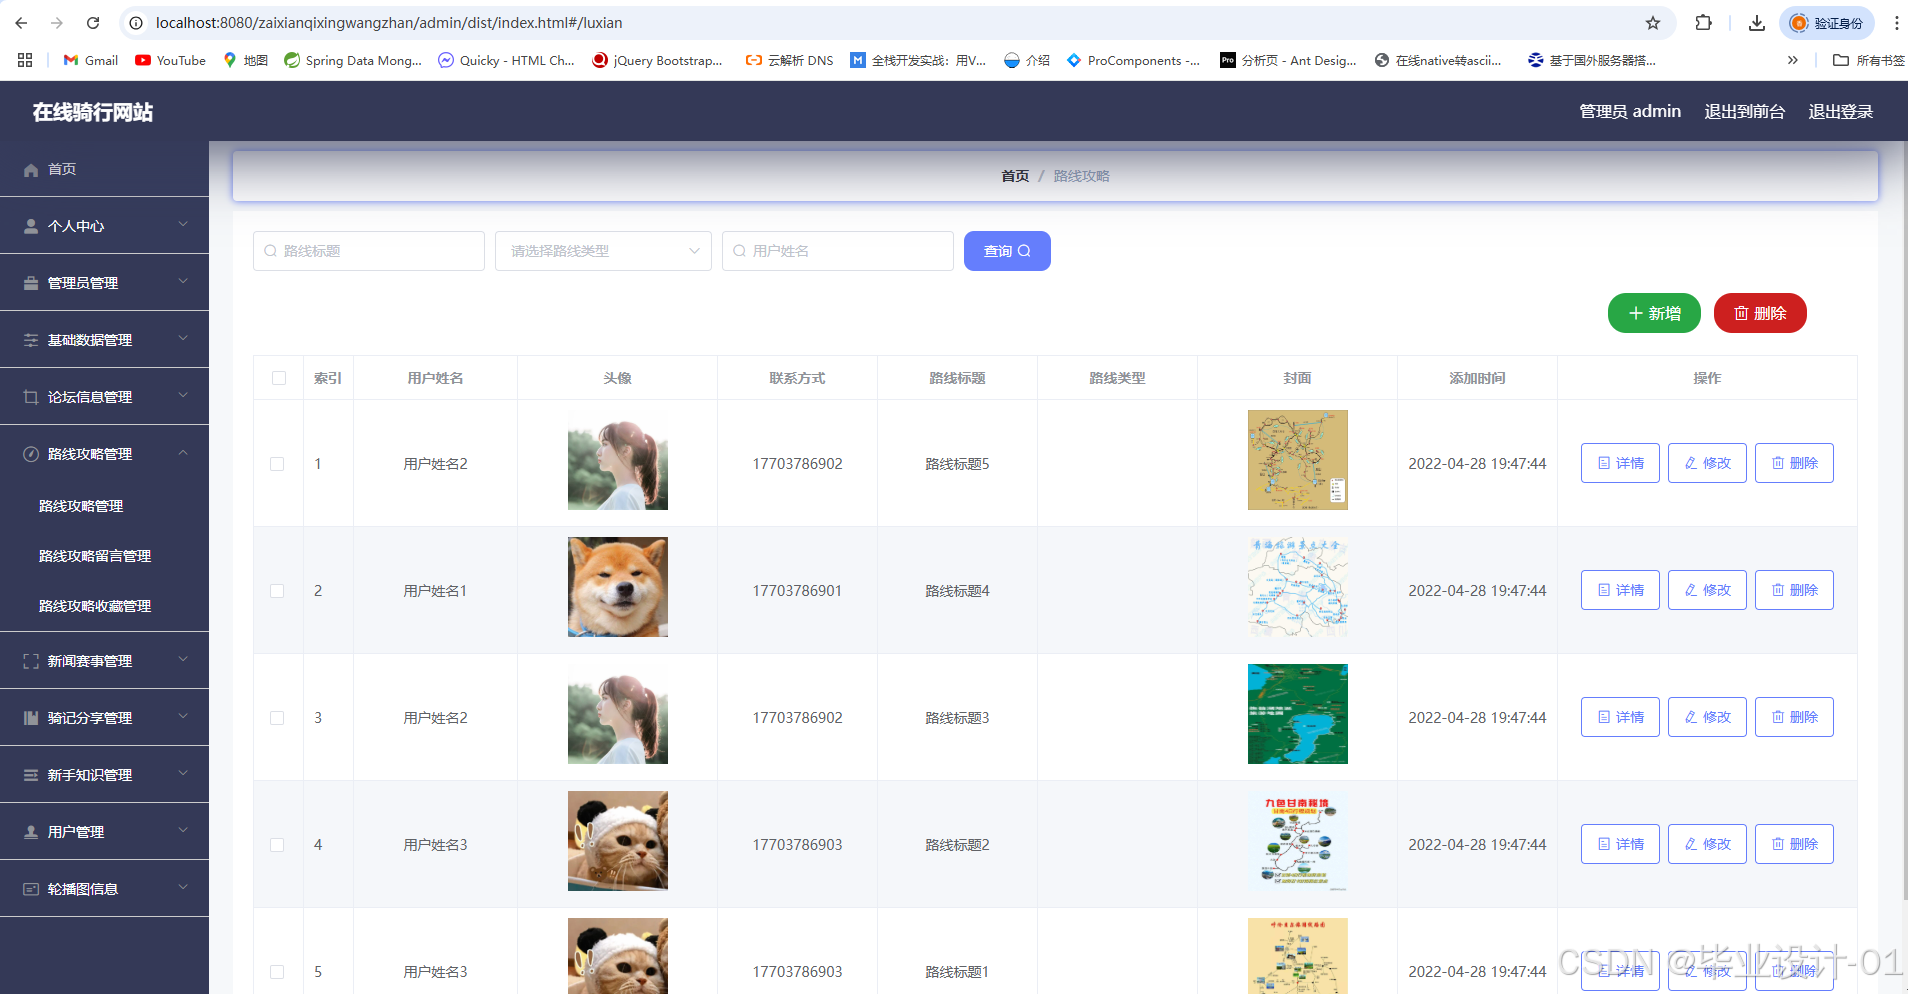Click compass icon next to 路线攻略管理
The width and height of the screenshot is (1908, 994).
click(x=31, y=454)
